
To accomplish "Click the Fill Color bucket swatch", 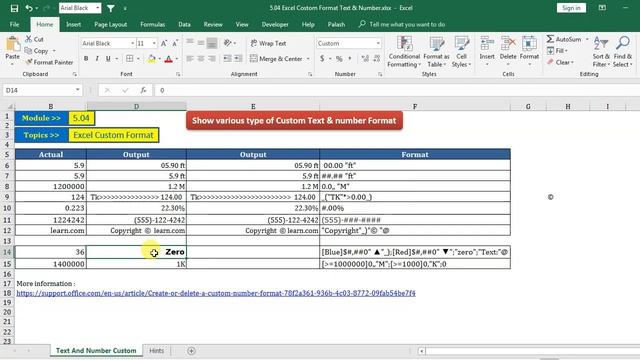I will (151, 59).
